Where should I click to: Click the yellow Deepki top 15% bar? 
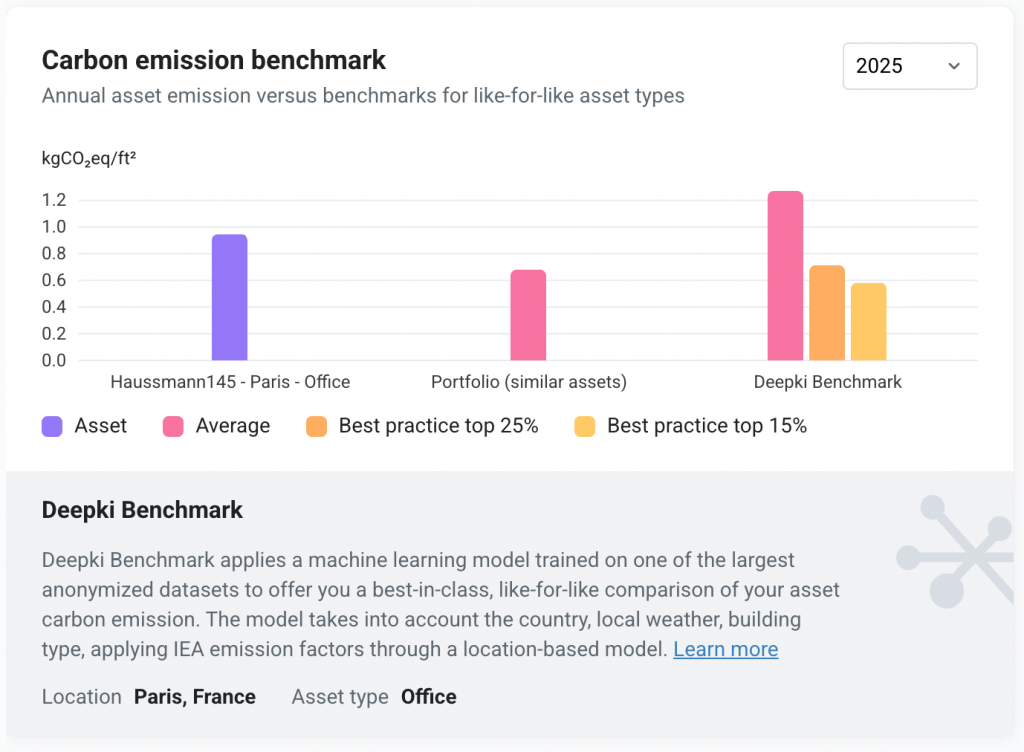[x=868, y=322]
